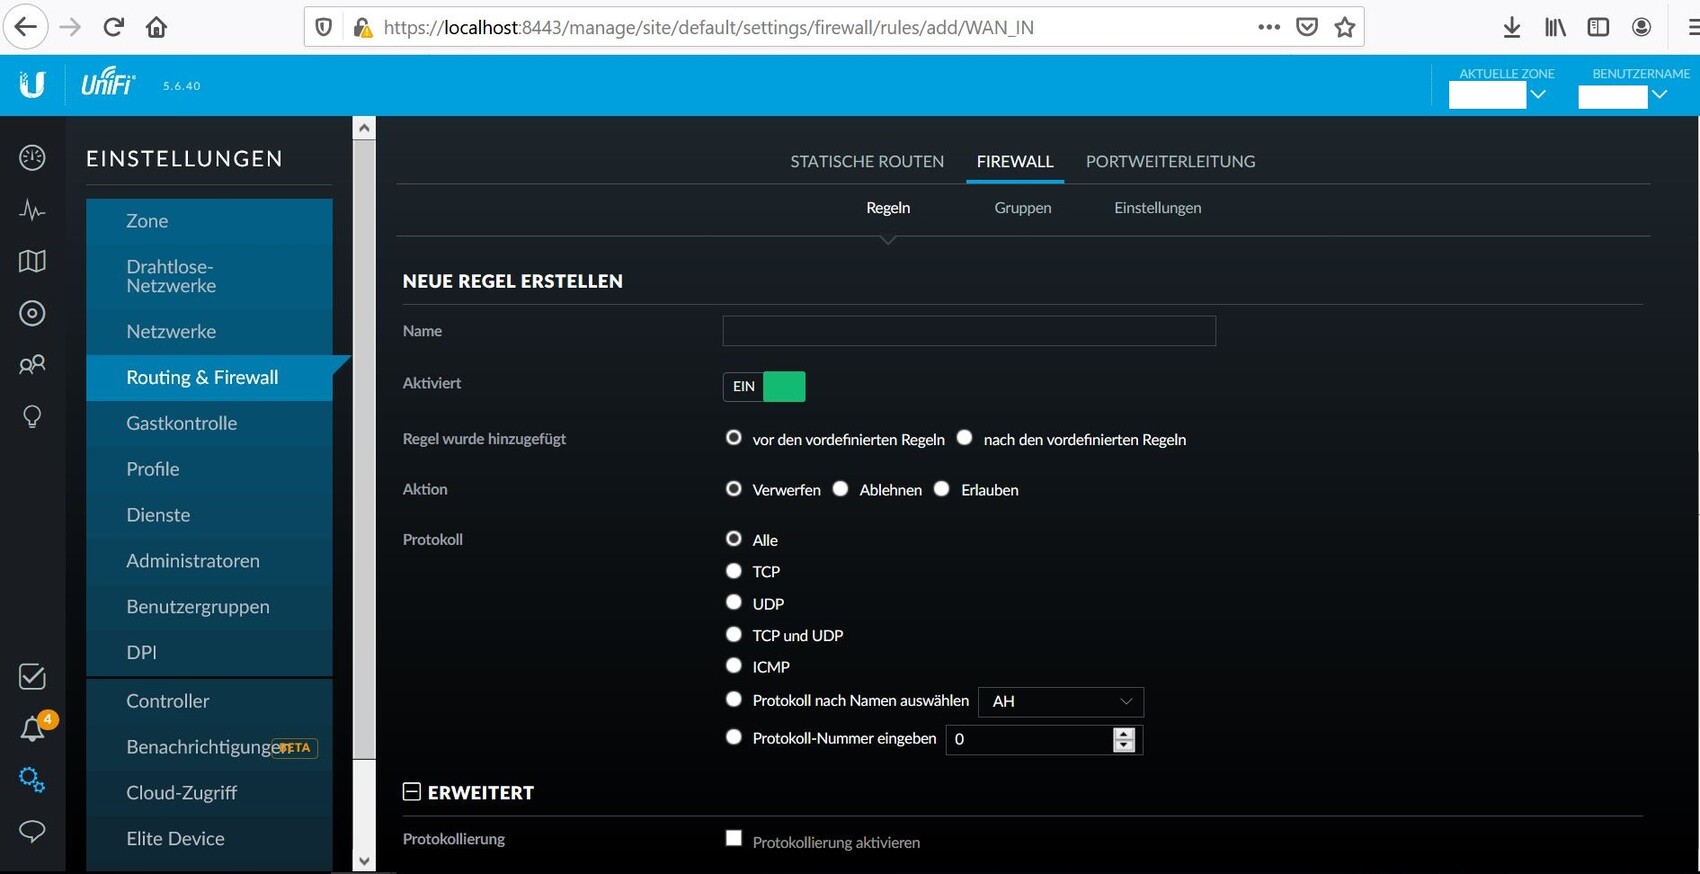Image resolution: width=1700 pixels, height=874 pixels.
Task: Expand the Aktuelle Zone dropdown
Action: pos(1498,95)
